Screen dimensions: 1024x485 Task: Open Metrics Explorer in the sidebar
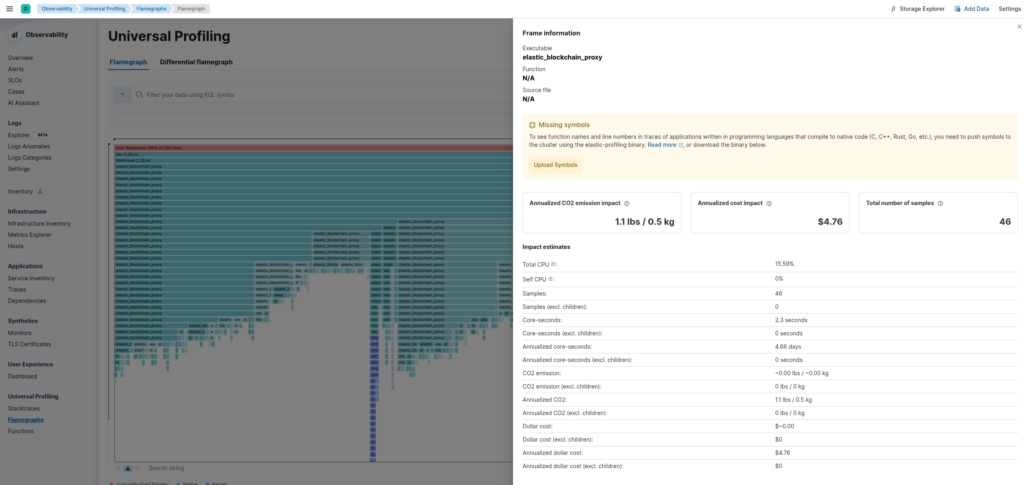(29, 234)
